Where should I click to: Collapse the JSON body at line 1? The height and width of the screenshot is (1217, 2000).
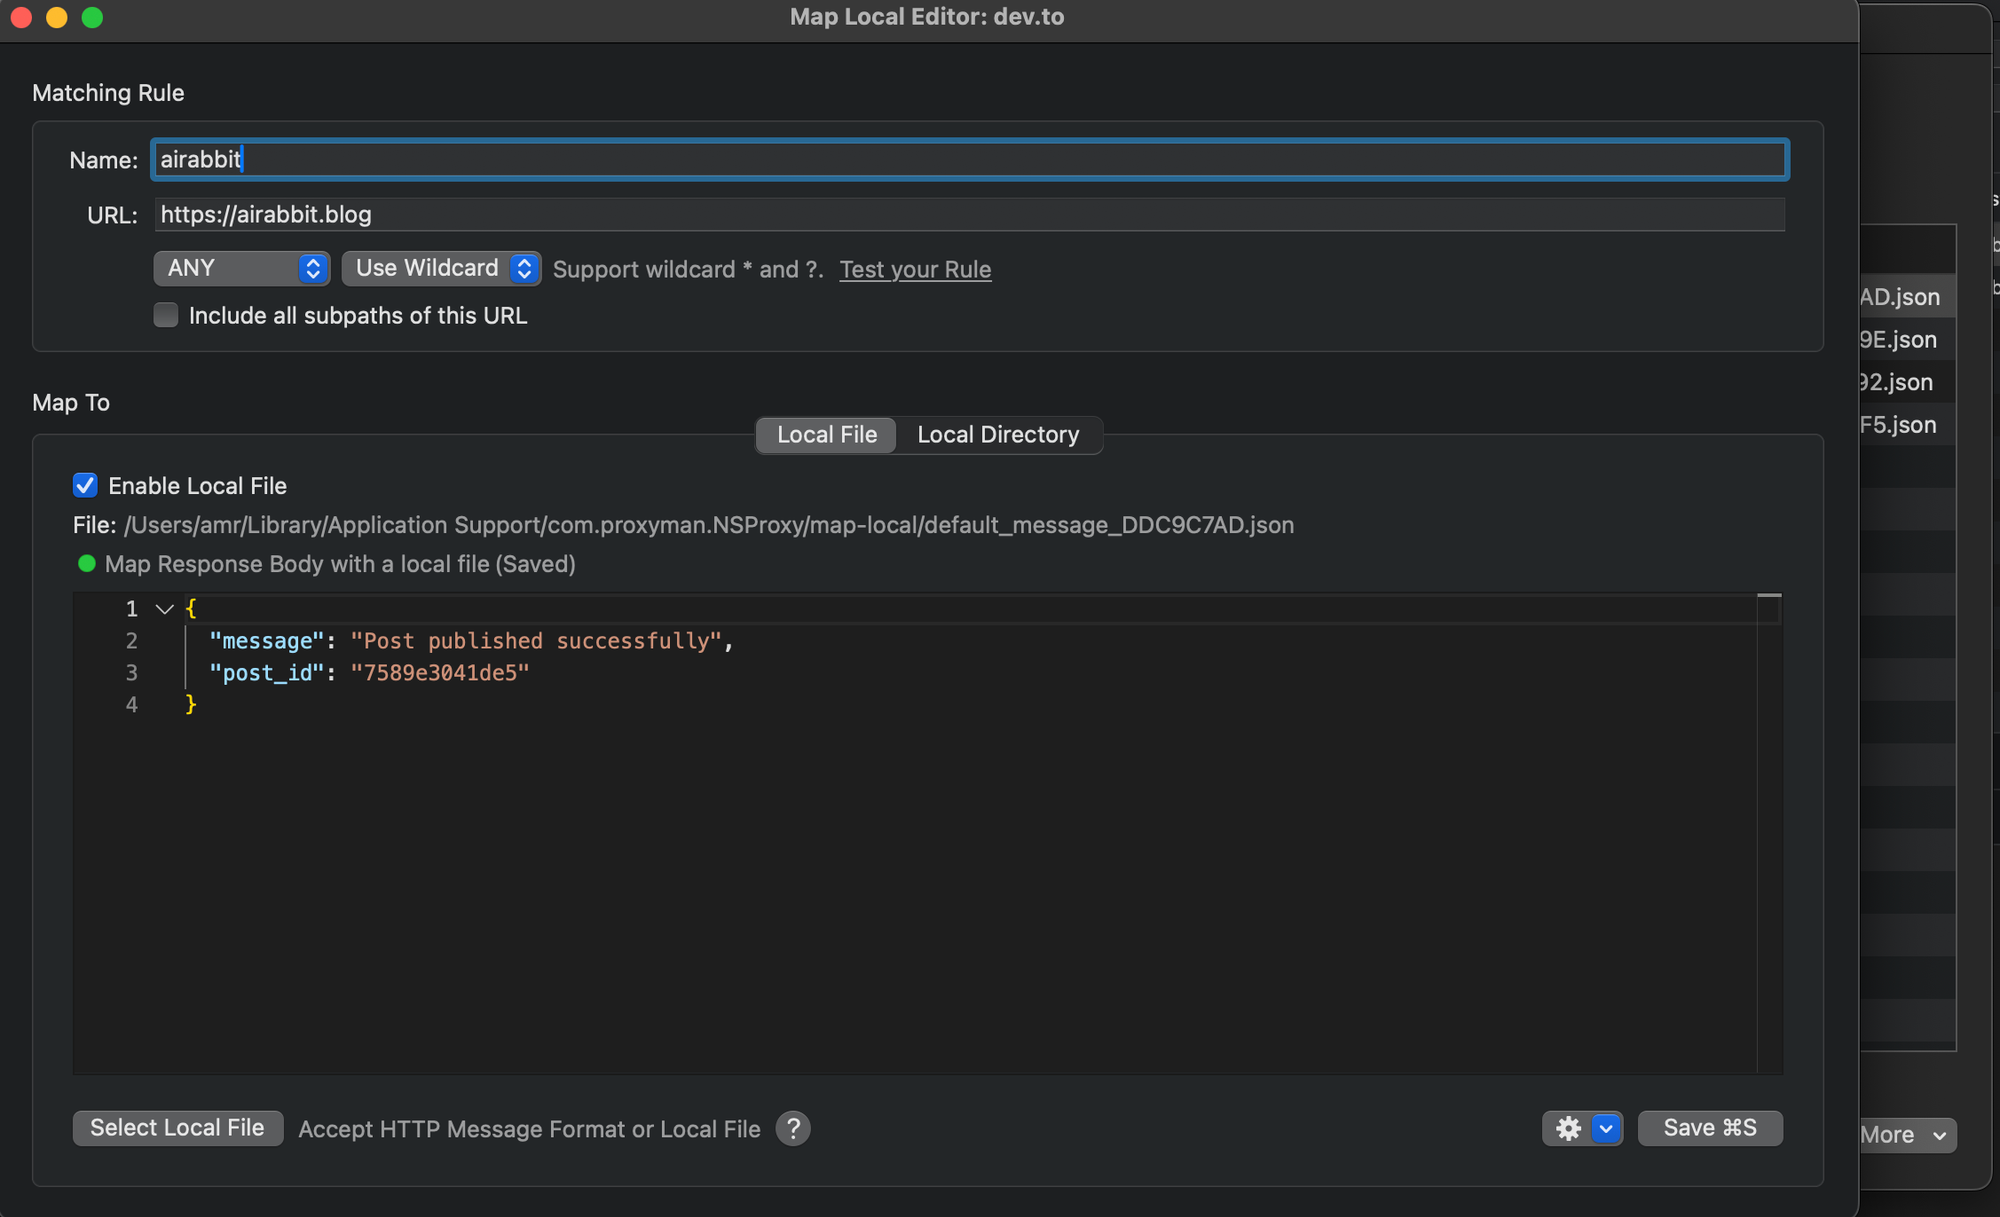pos(165,608)
